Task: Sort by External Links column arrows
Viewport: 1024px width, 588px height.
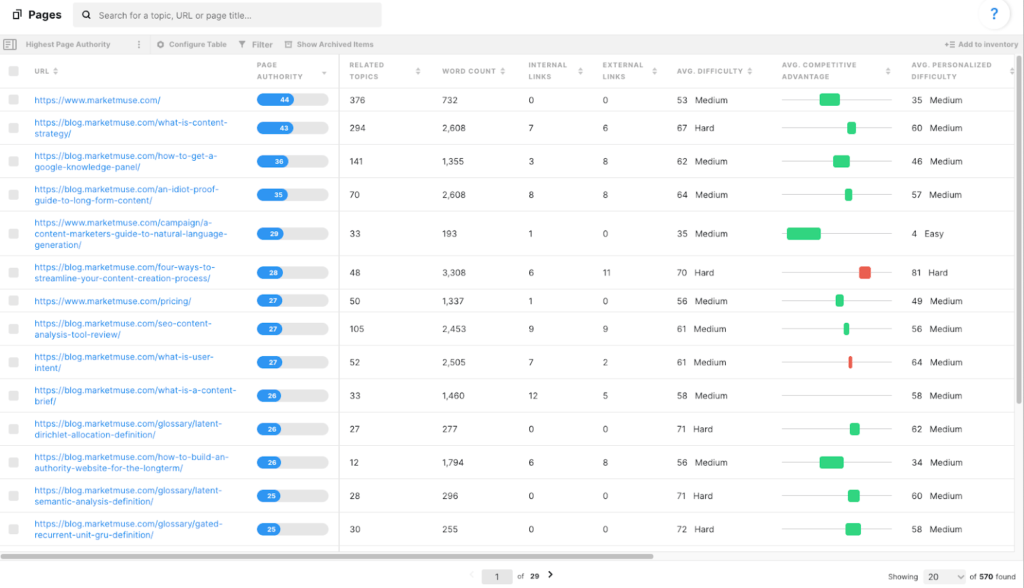Action: click(654, 71)
